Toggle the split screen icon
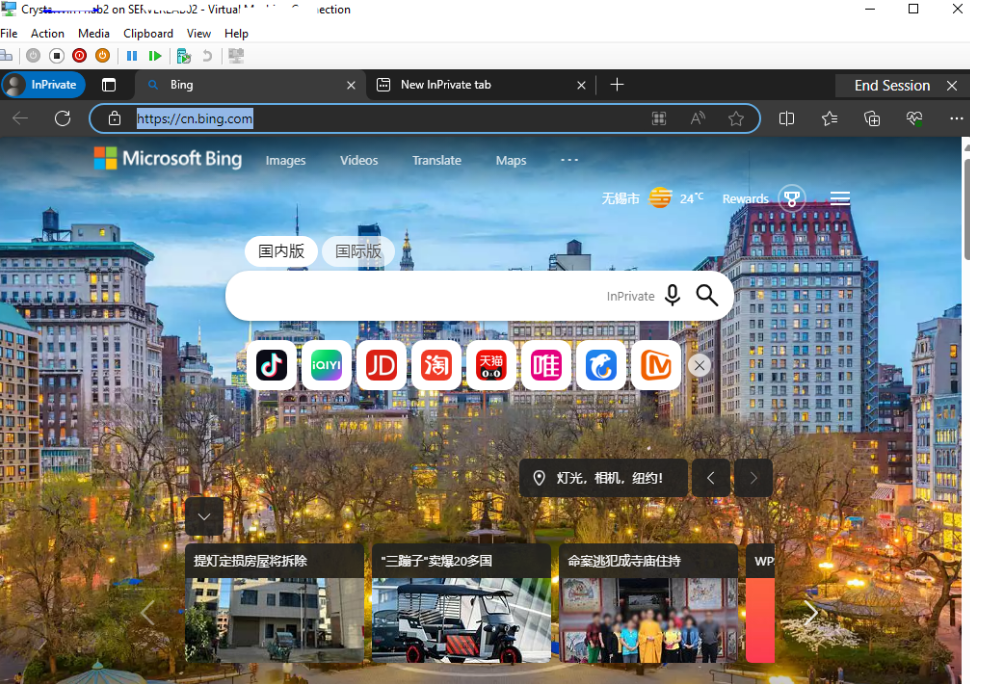The width and height of the screenshot is (986, 684). (787, 118)
